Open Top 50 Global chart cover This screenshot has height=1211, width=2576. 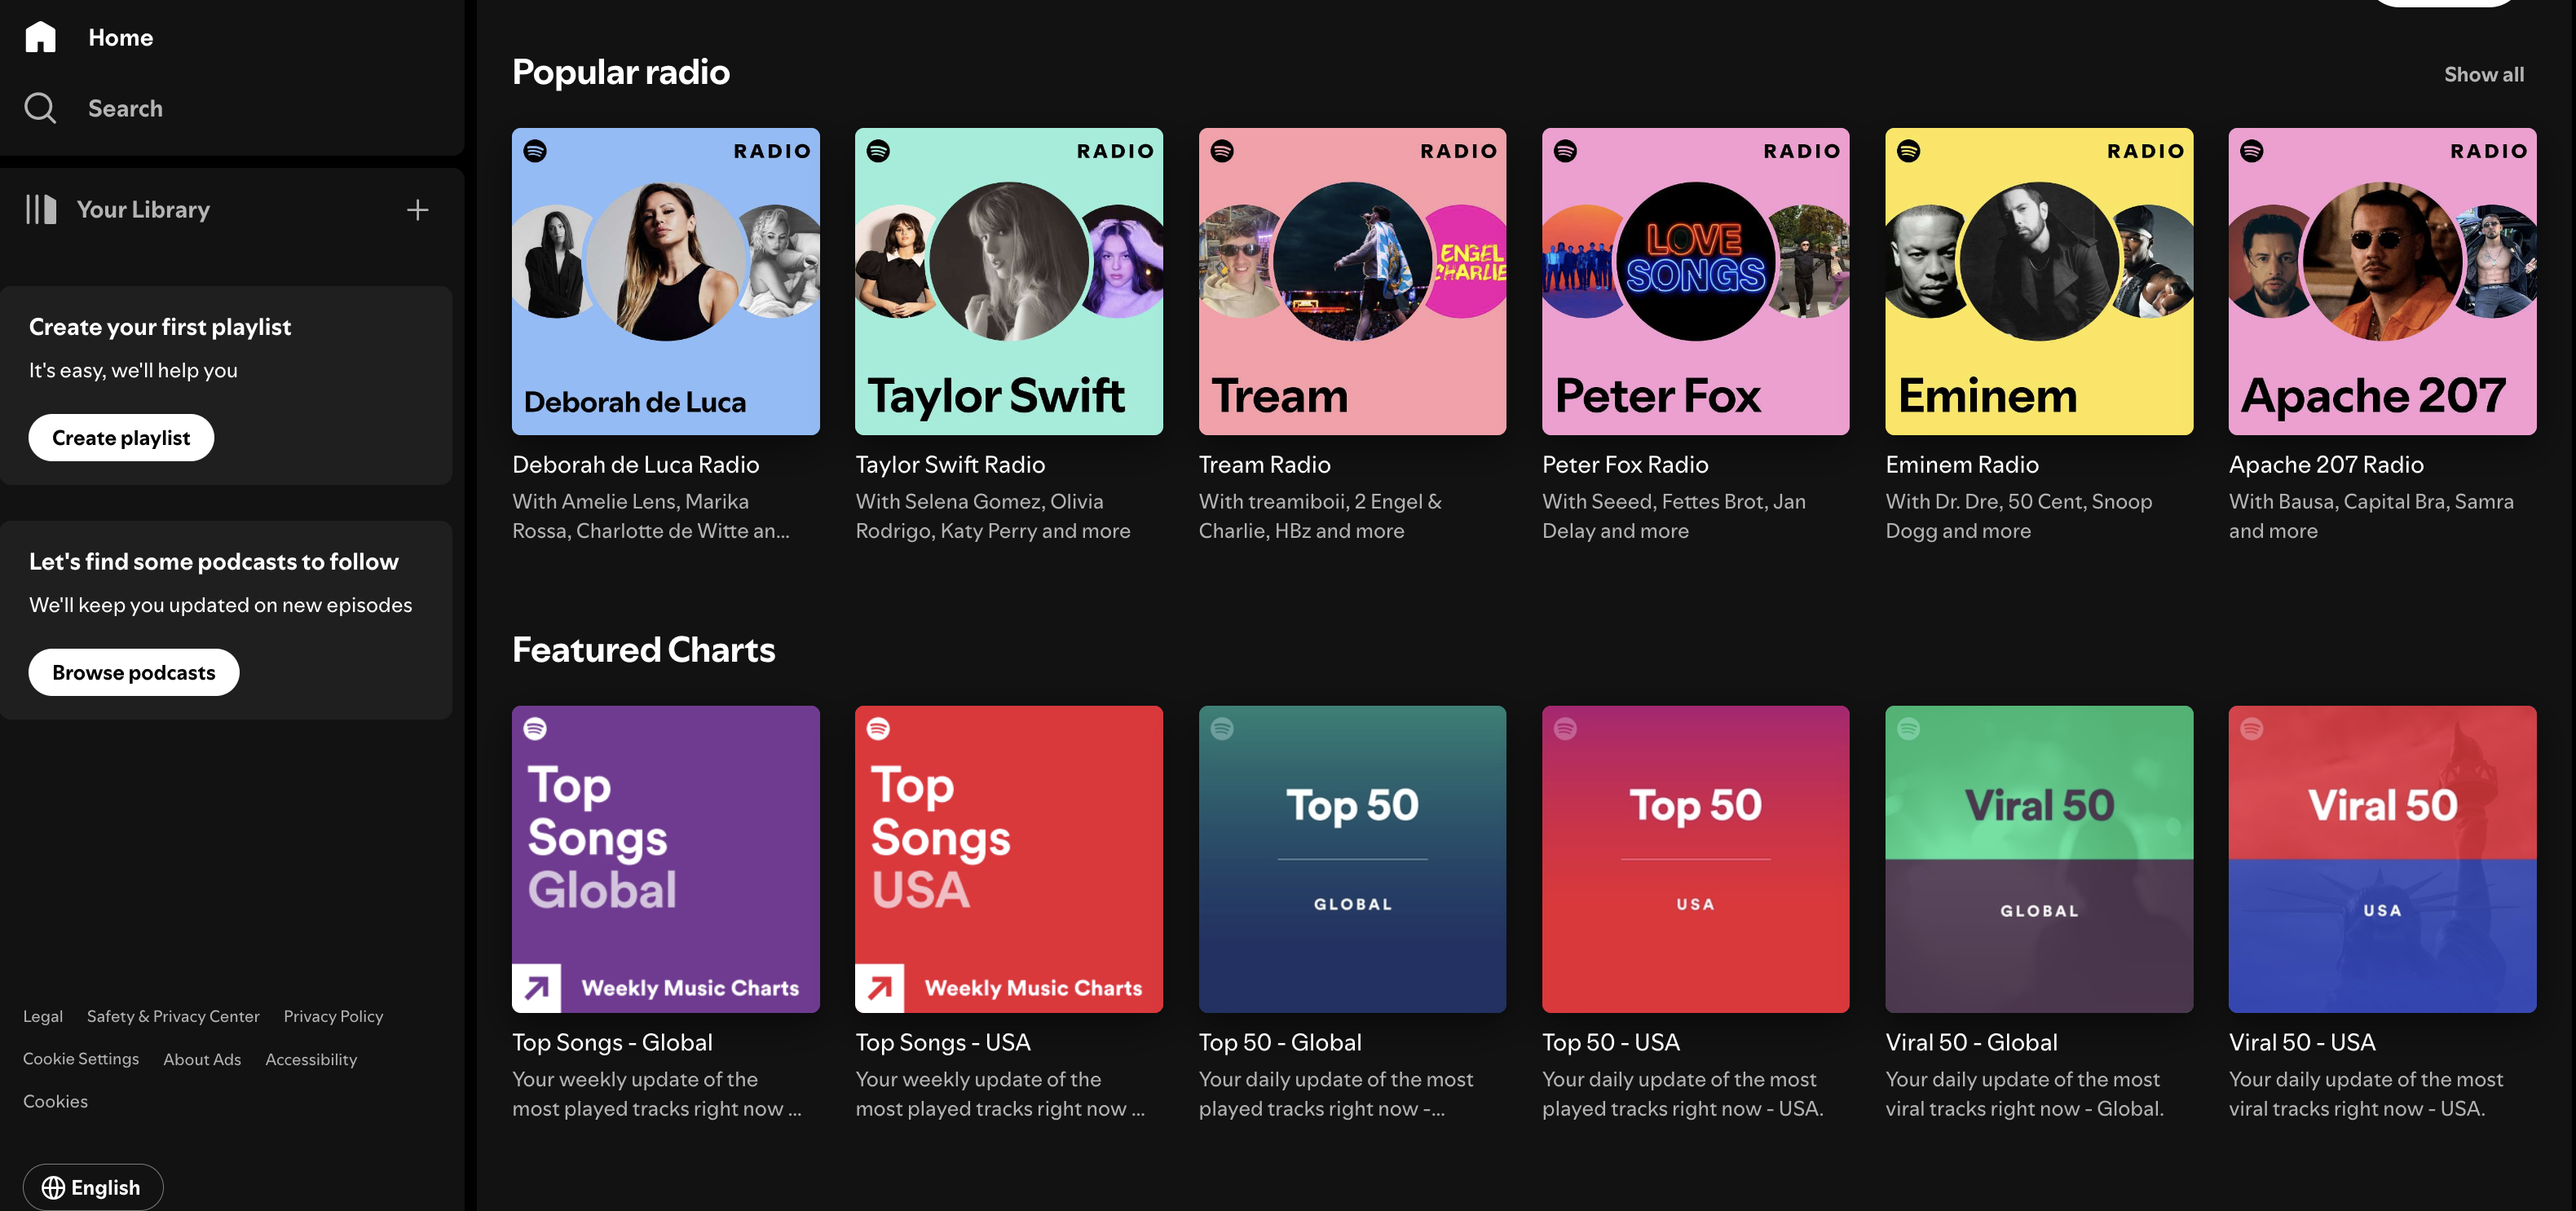click(x=1352, y=859)
